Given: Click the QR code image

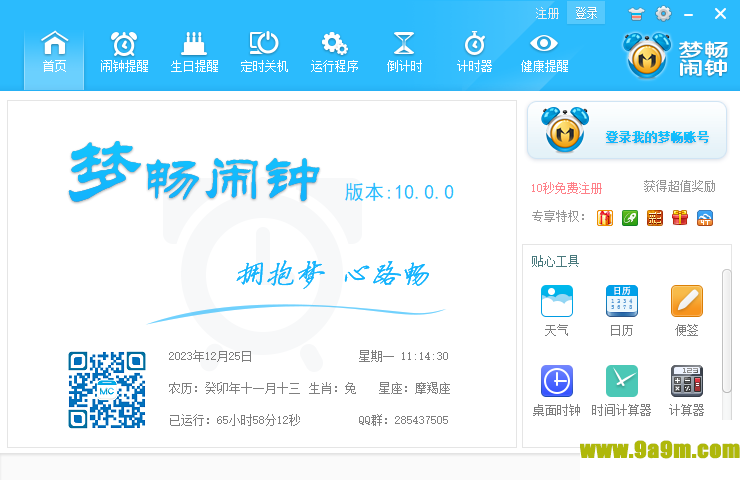Looking at the screenshot, I should point(107,390).
